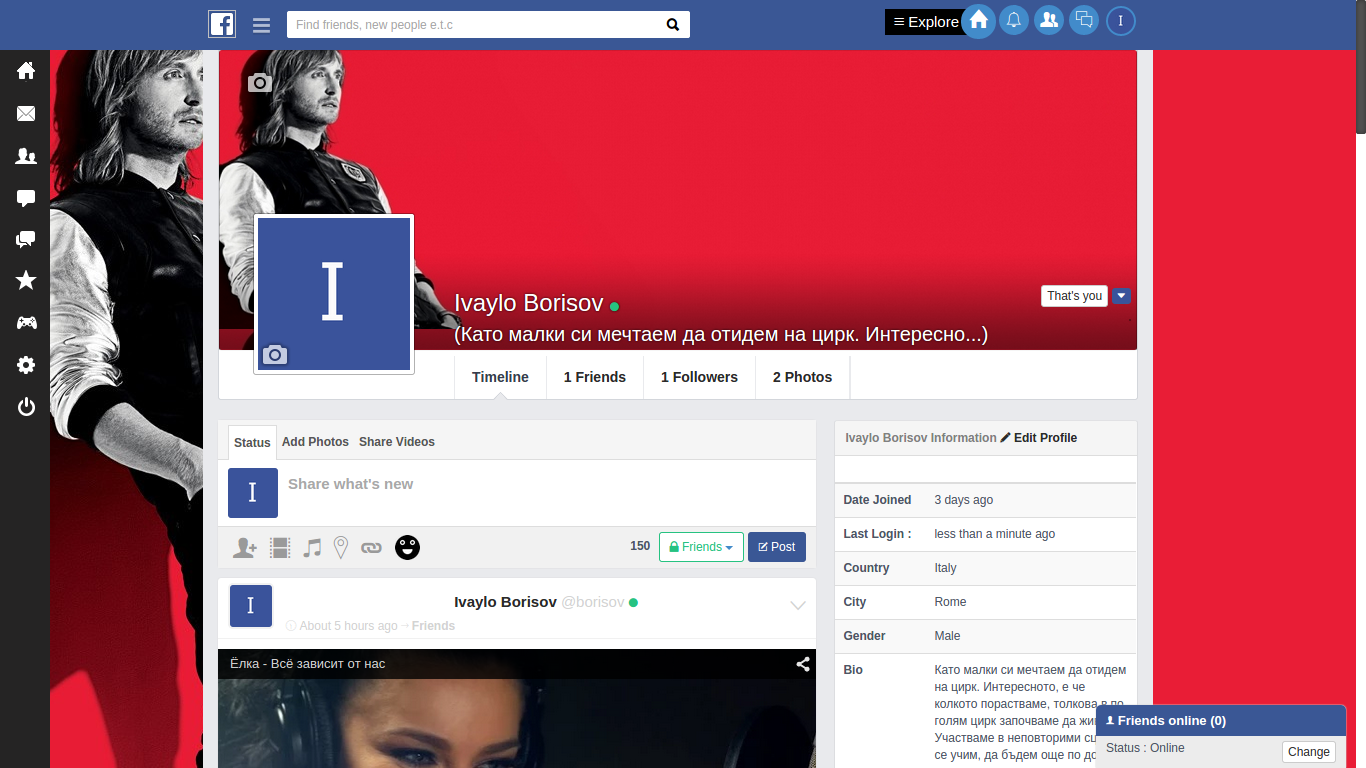Image resolution: width=1366 pixels, height=768 pixels.
Task: Click the Post button
Action: pos(777,547)
